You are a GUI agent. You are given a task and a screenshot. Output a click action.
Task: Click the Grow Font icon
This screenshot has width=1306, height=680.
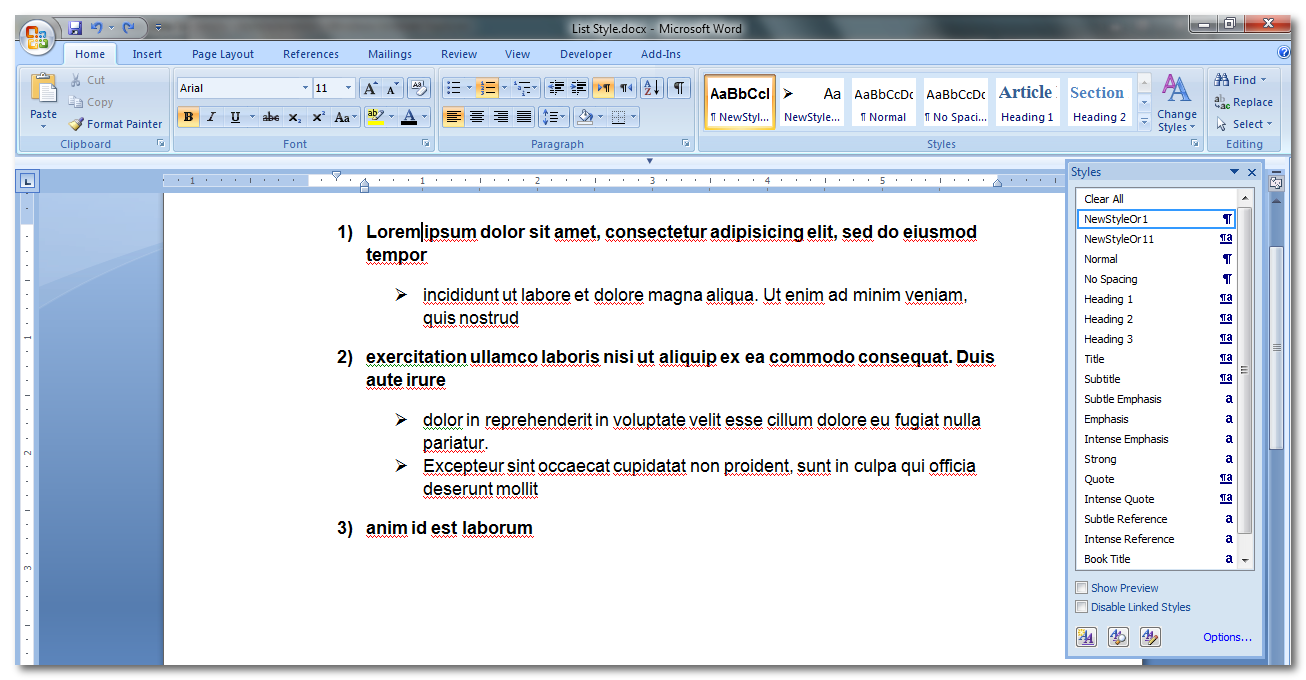(x=369, y=88)
